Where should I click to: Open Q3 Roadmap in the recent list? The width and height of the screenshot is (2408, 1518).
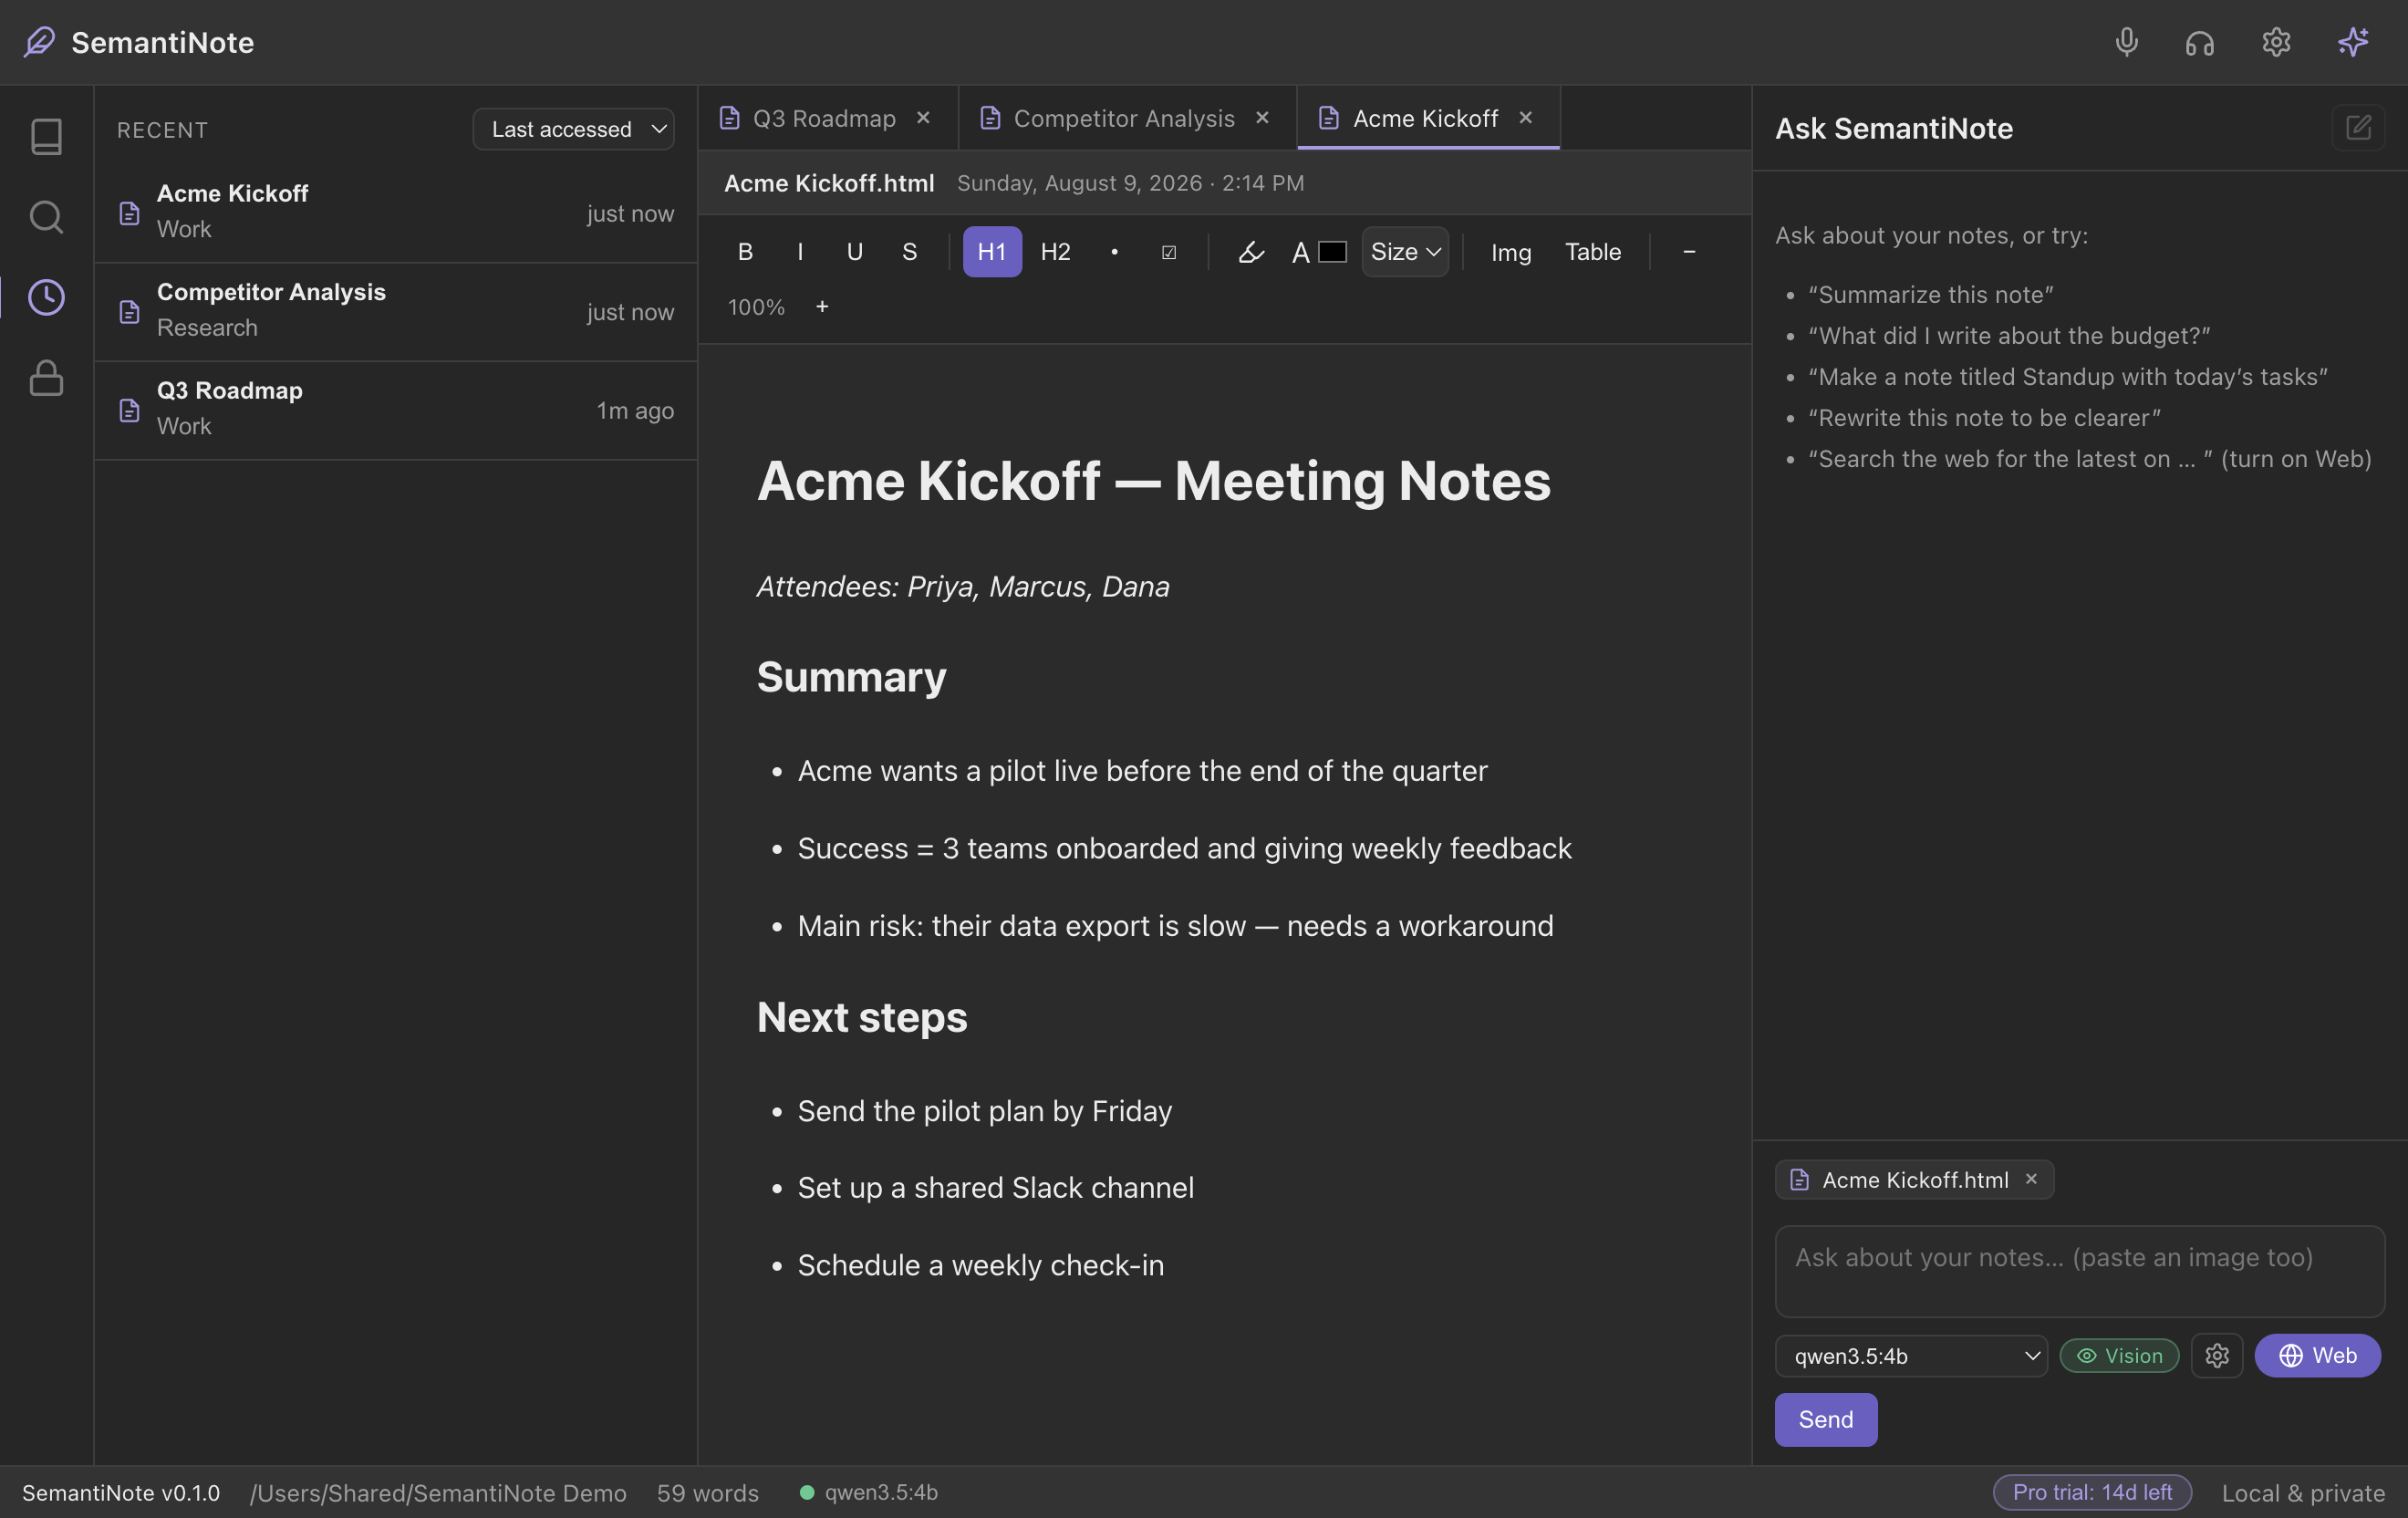pos(396,410)
